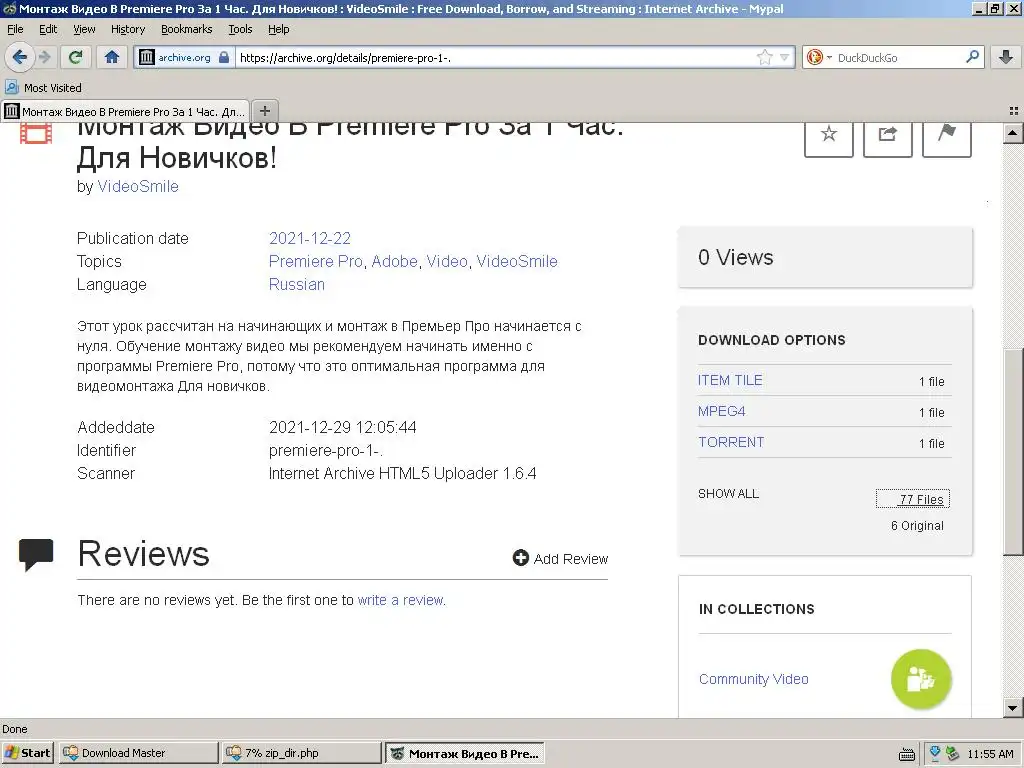This screenshot has width=1024, height=768.
Task: Click the keyboard icon in system tray
Action: [x=906, y=754]
